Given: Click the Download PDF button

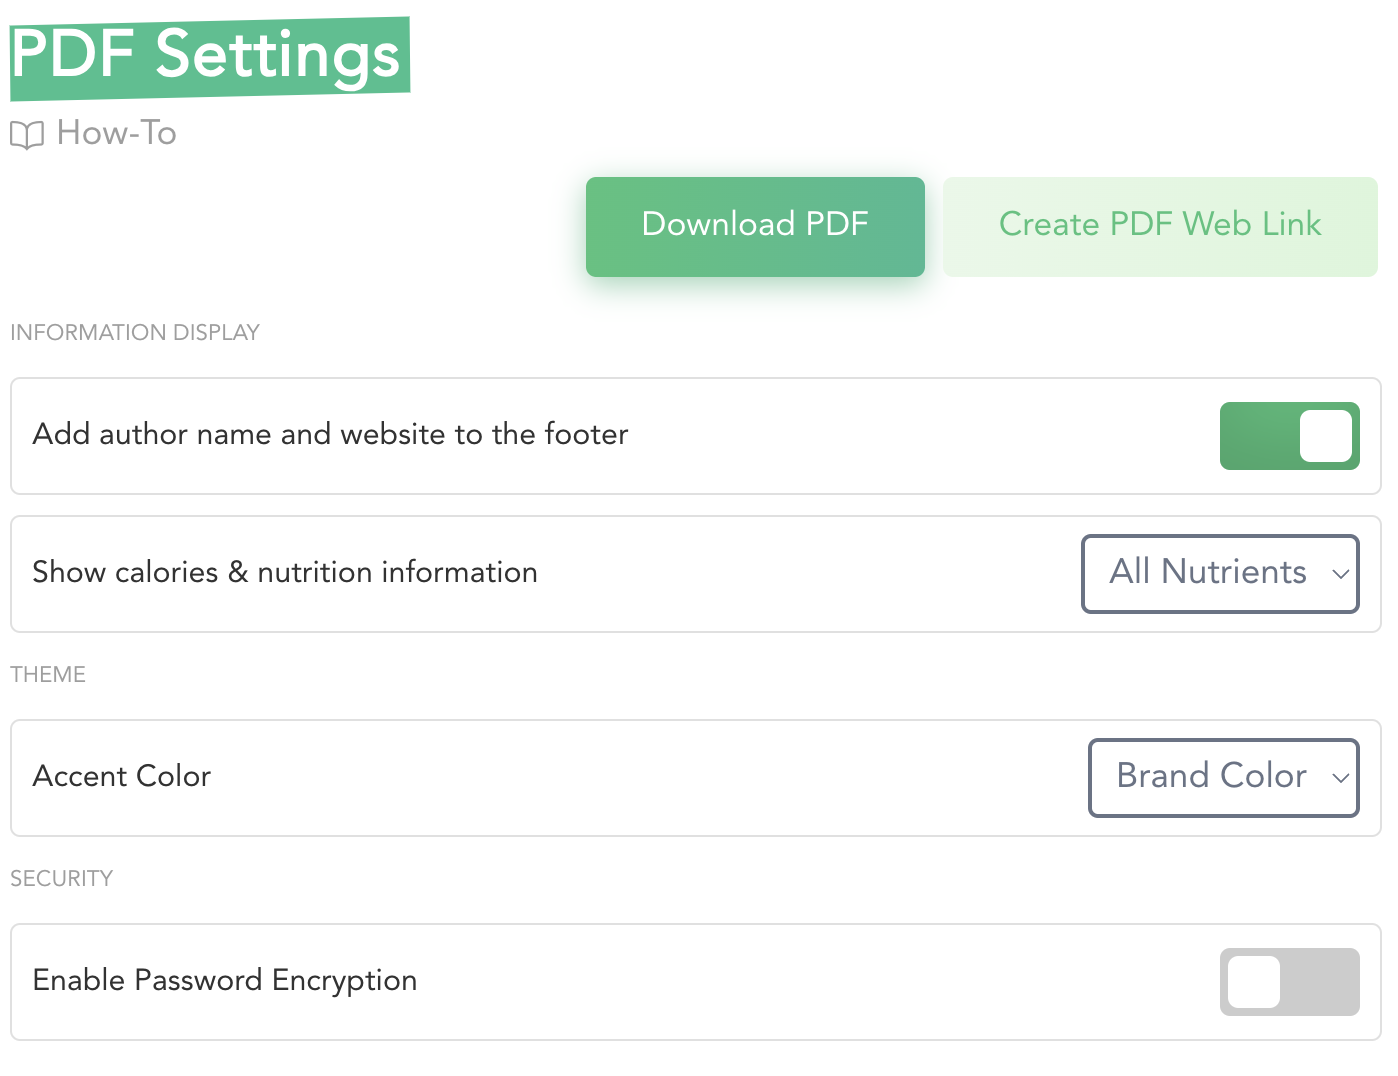Looking at the screenshot, I should point(755,227).
